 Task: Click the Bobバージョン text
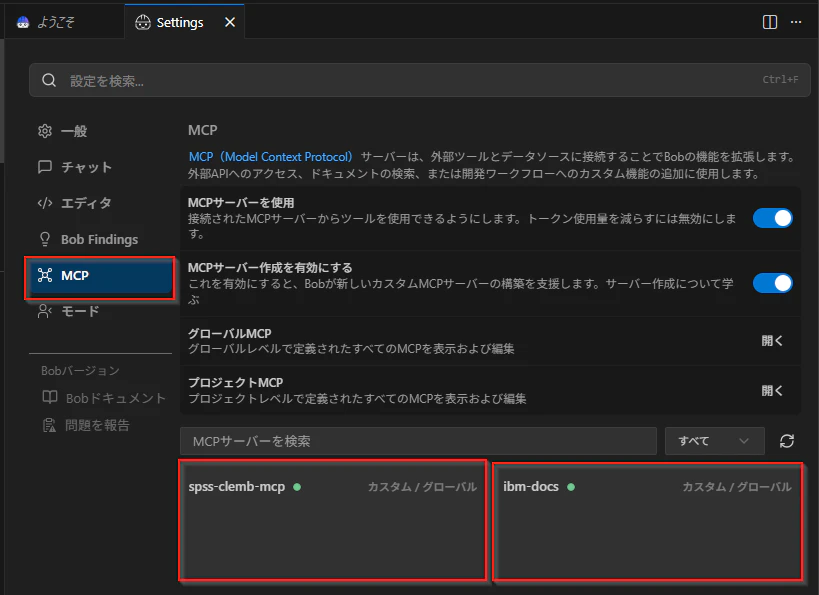(80, 370)
